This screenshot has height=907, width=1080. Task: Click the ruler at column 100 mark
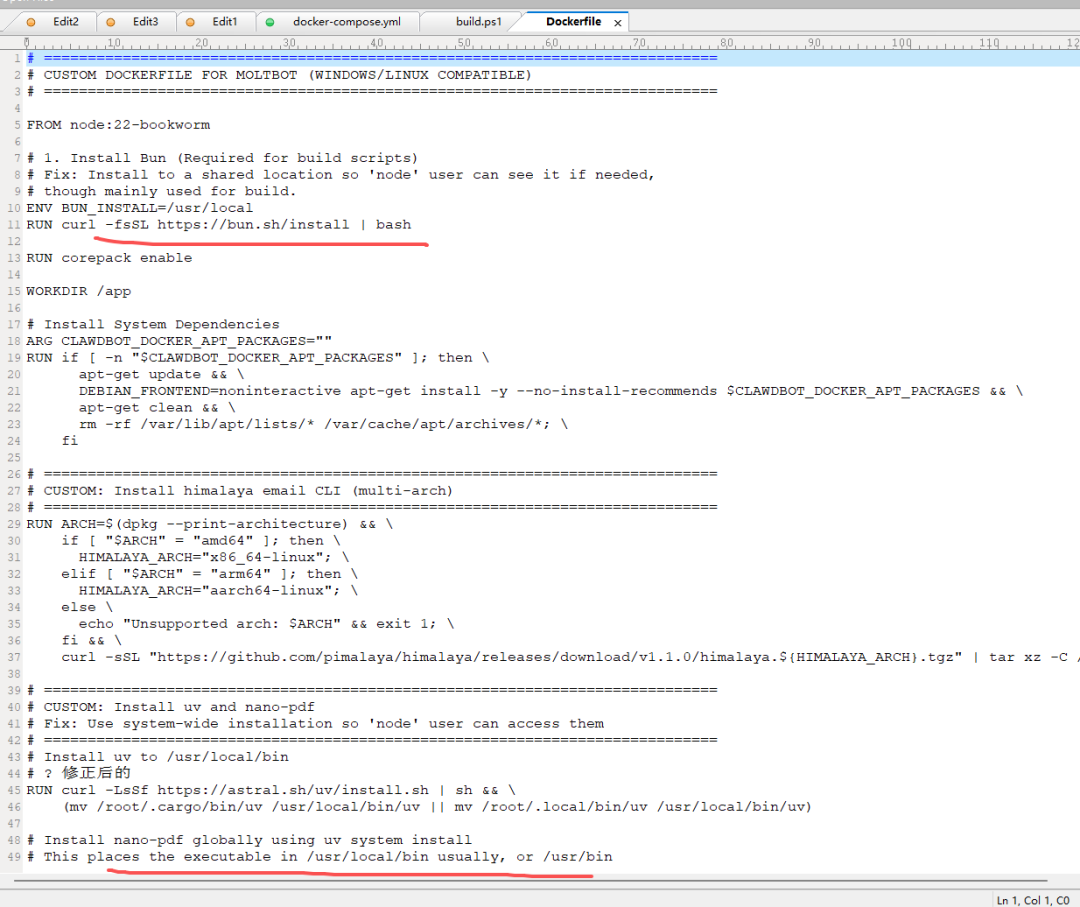[902, 43]
